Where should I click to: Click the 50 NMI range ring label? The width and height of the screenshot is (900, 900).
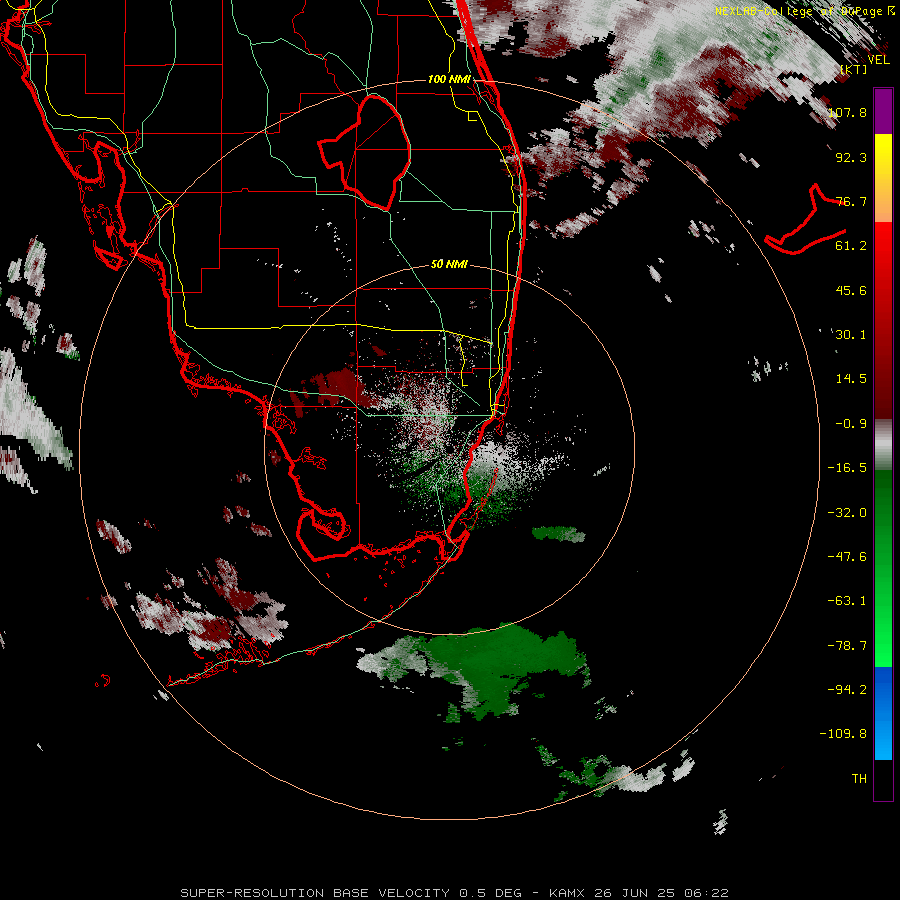(449, 264)
